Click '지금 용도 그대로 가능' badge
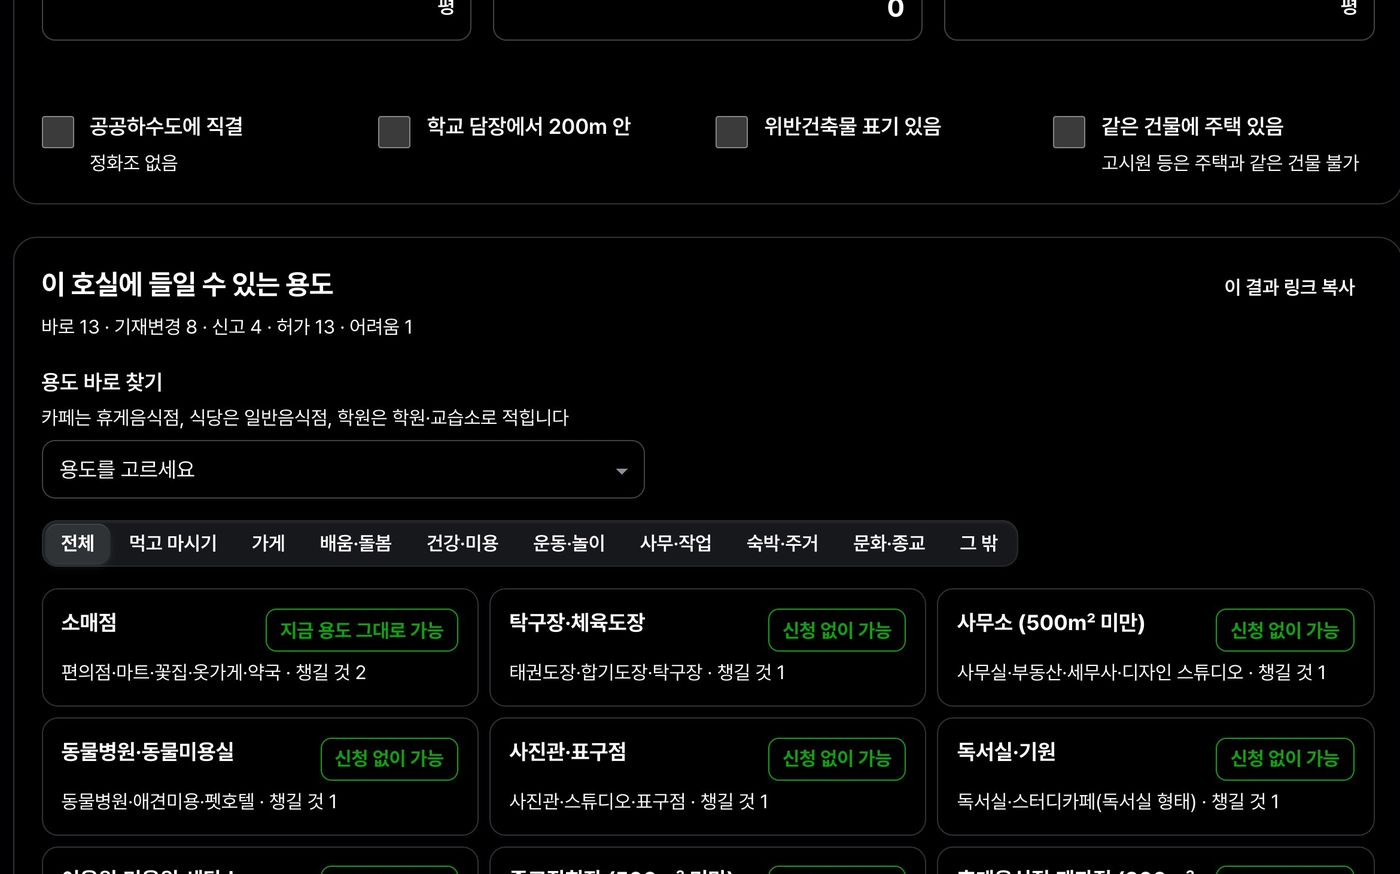1400x874 pixels. [362, 630]
